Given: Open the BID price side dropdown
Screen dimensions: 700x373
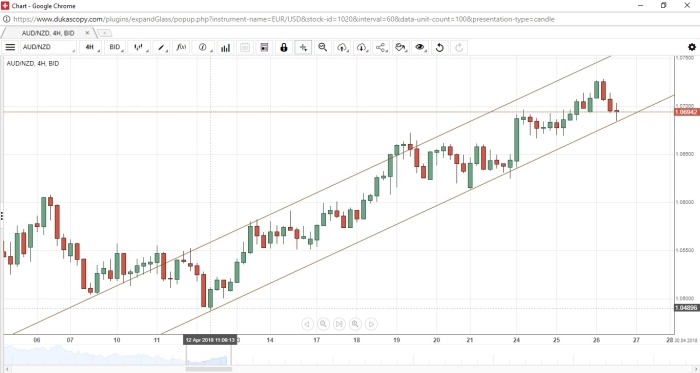Looking at the screenshot, I should pyautogui.click(x=116, y=47).
